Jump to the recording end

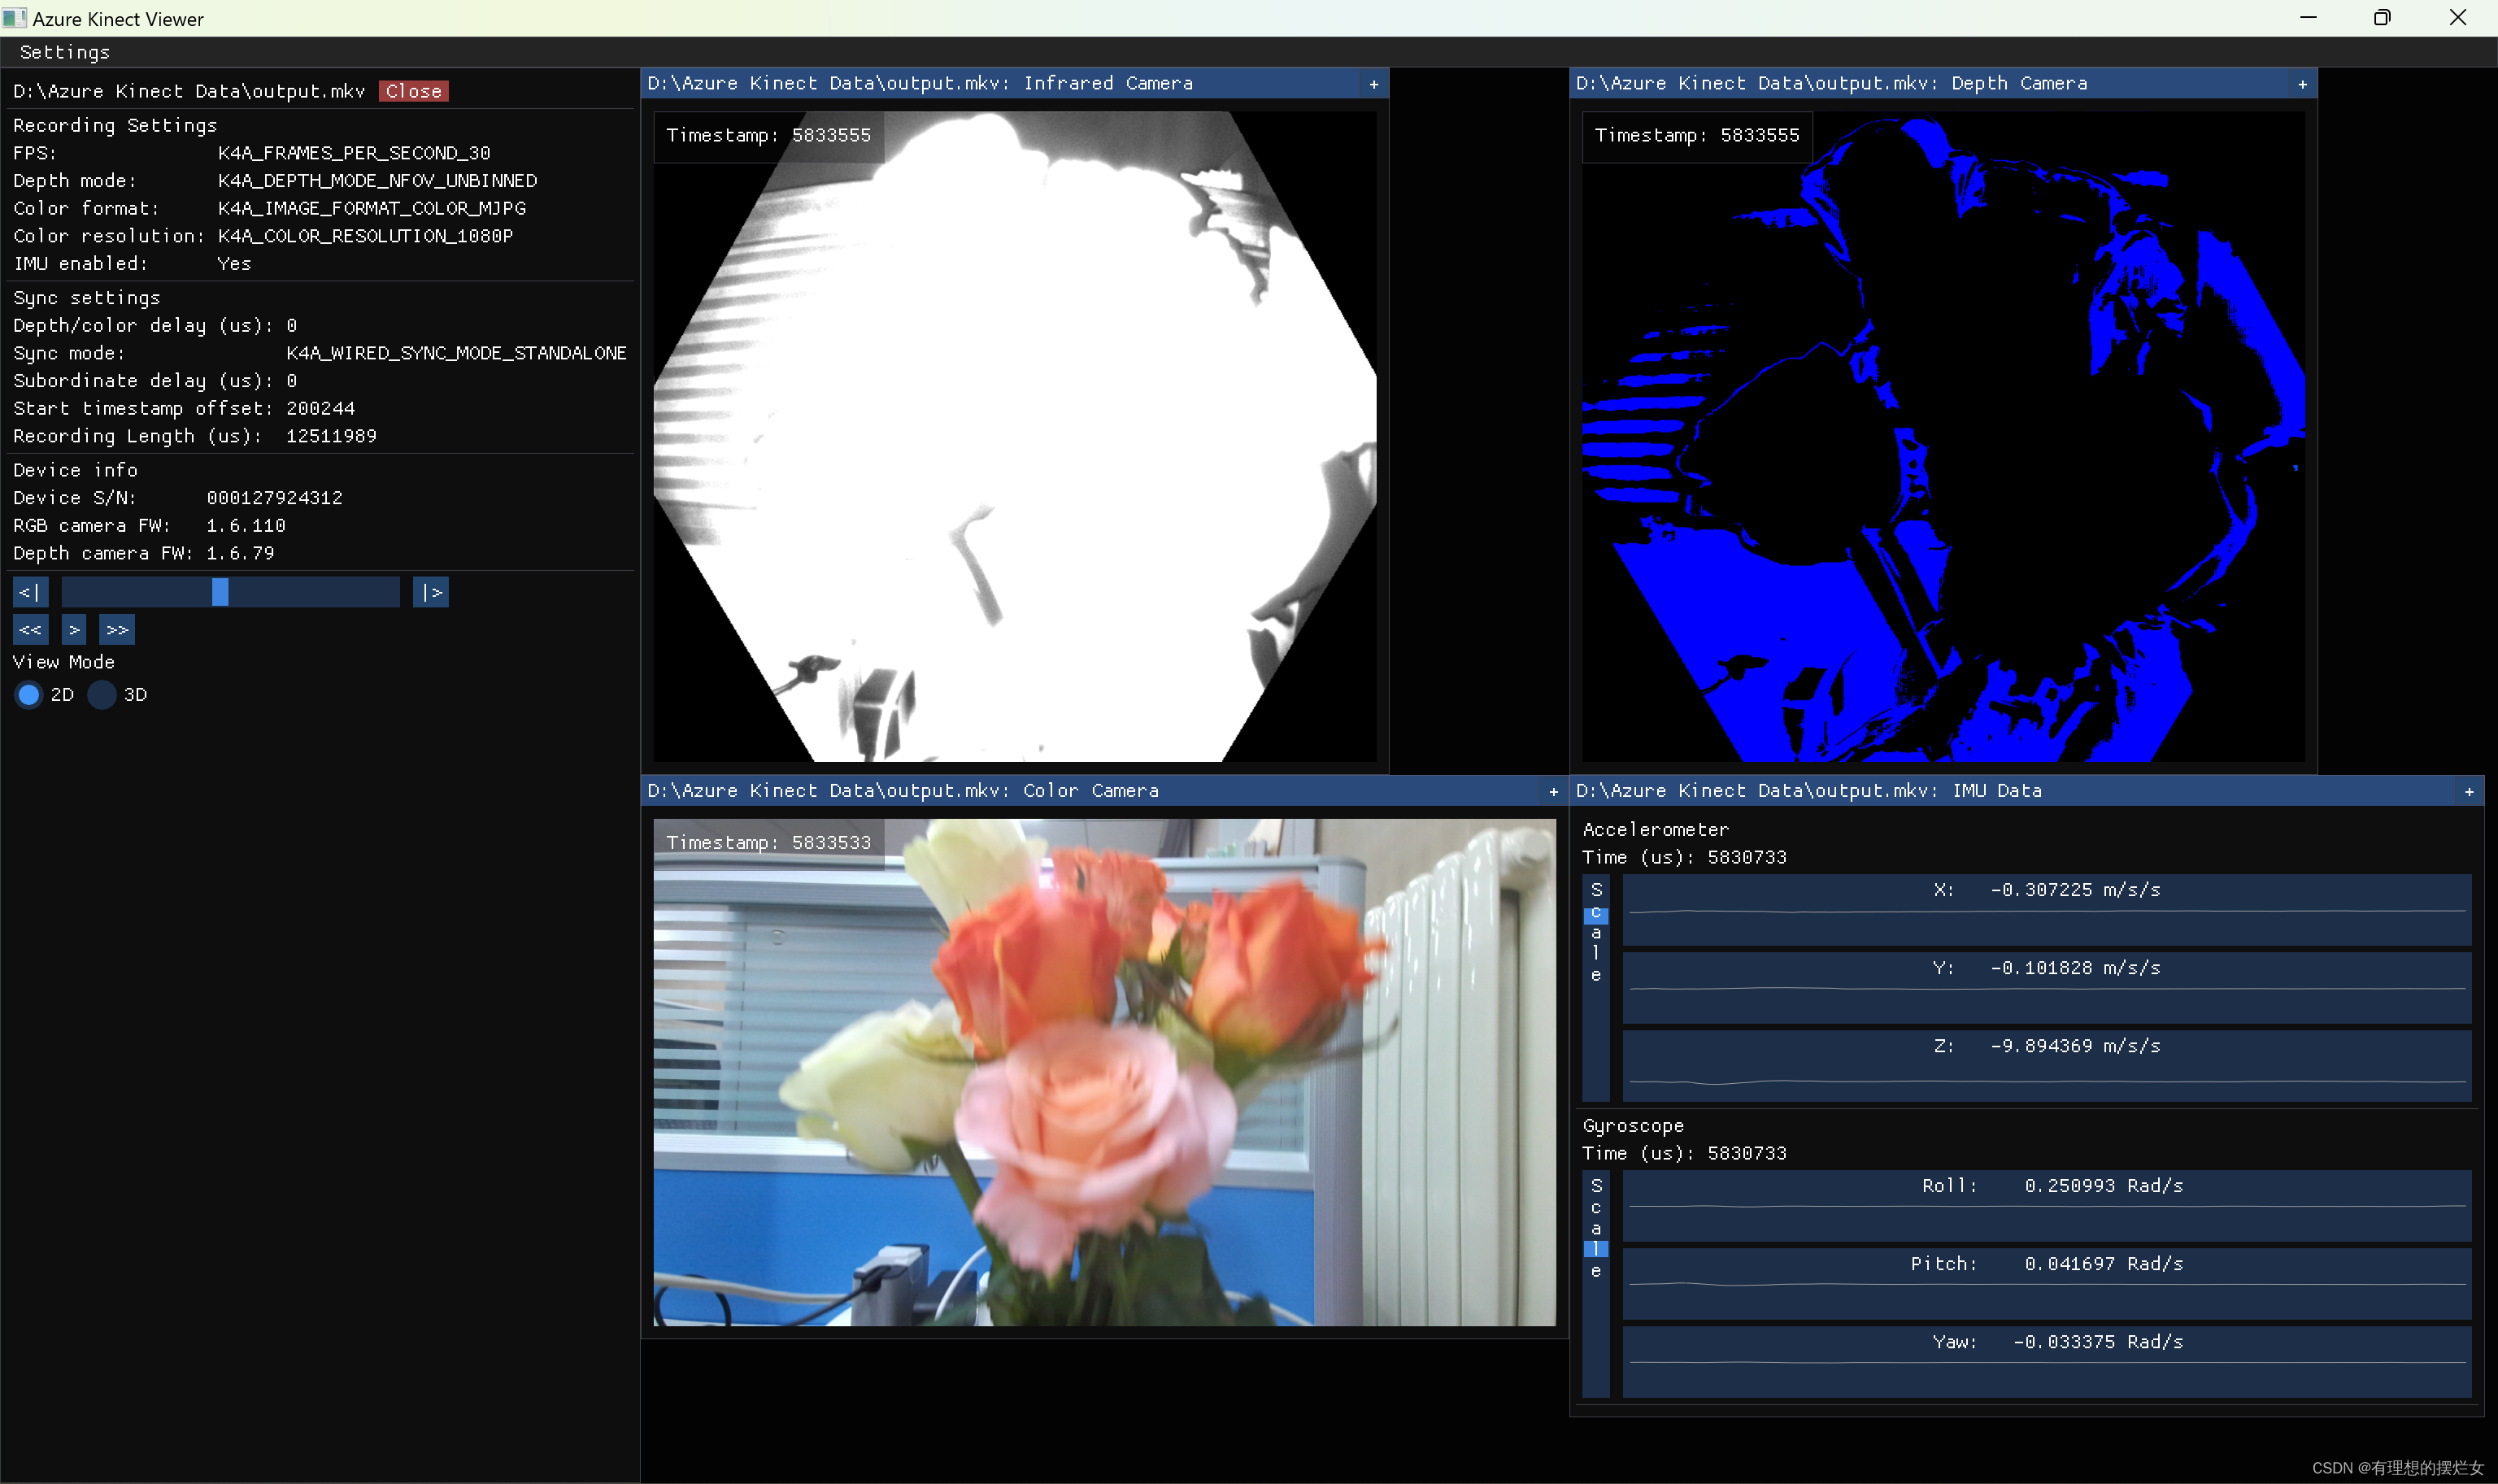tap(431, 592)
